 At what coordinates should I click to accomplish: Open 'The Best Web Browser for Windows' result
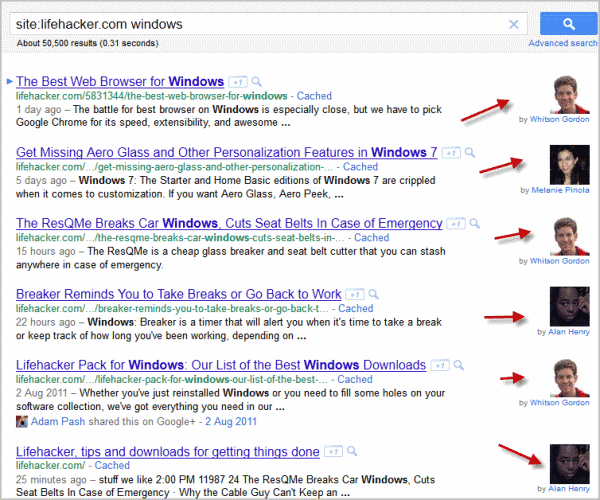pos(120,81)
